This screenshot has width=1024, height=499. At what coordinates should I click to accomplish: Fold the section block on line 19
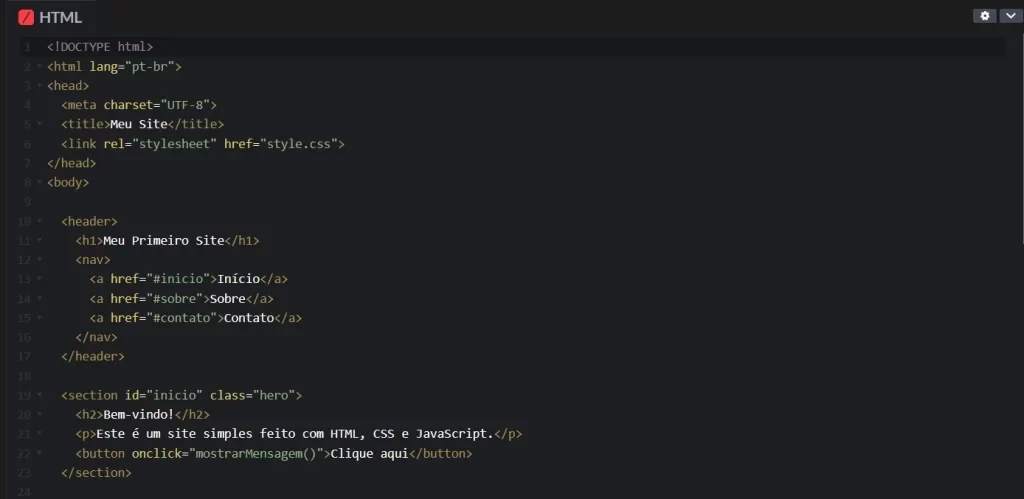coord(38,396)
